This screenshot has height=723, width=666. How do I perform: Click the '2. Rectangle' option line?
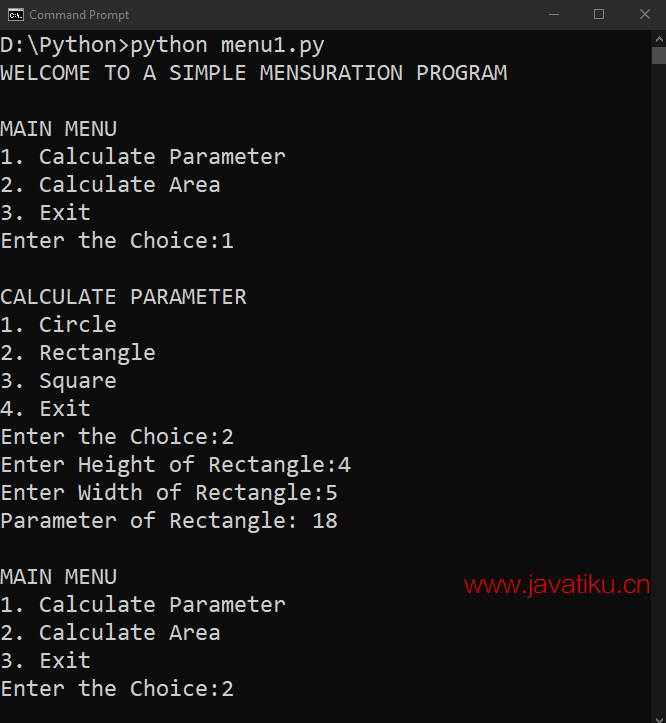click(x=78, y=353)
